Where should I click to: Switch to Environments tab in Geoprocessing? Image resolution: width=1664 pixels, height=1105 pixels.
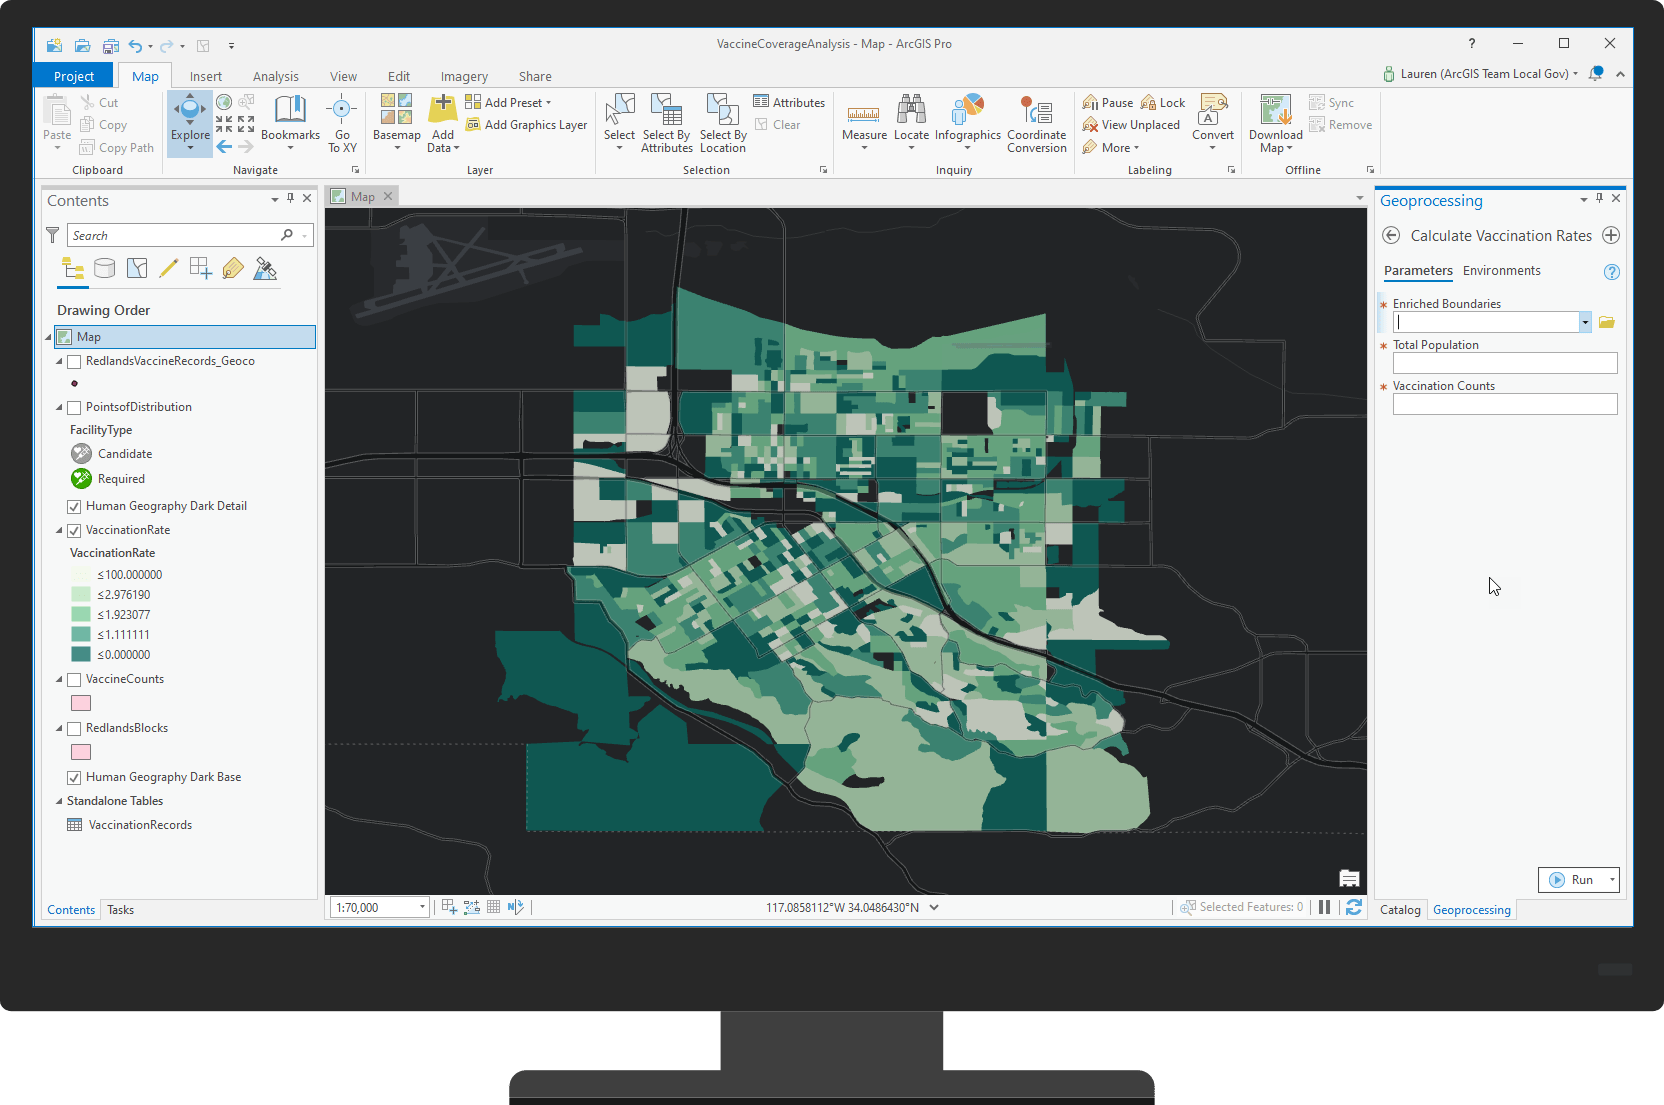(x=1501, y=271)
